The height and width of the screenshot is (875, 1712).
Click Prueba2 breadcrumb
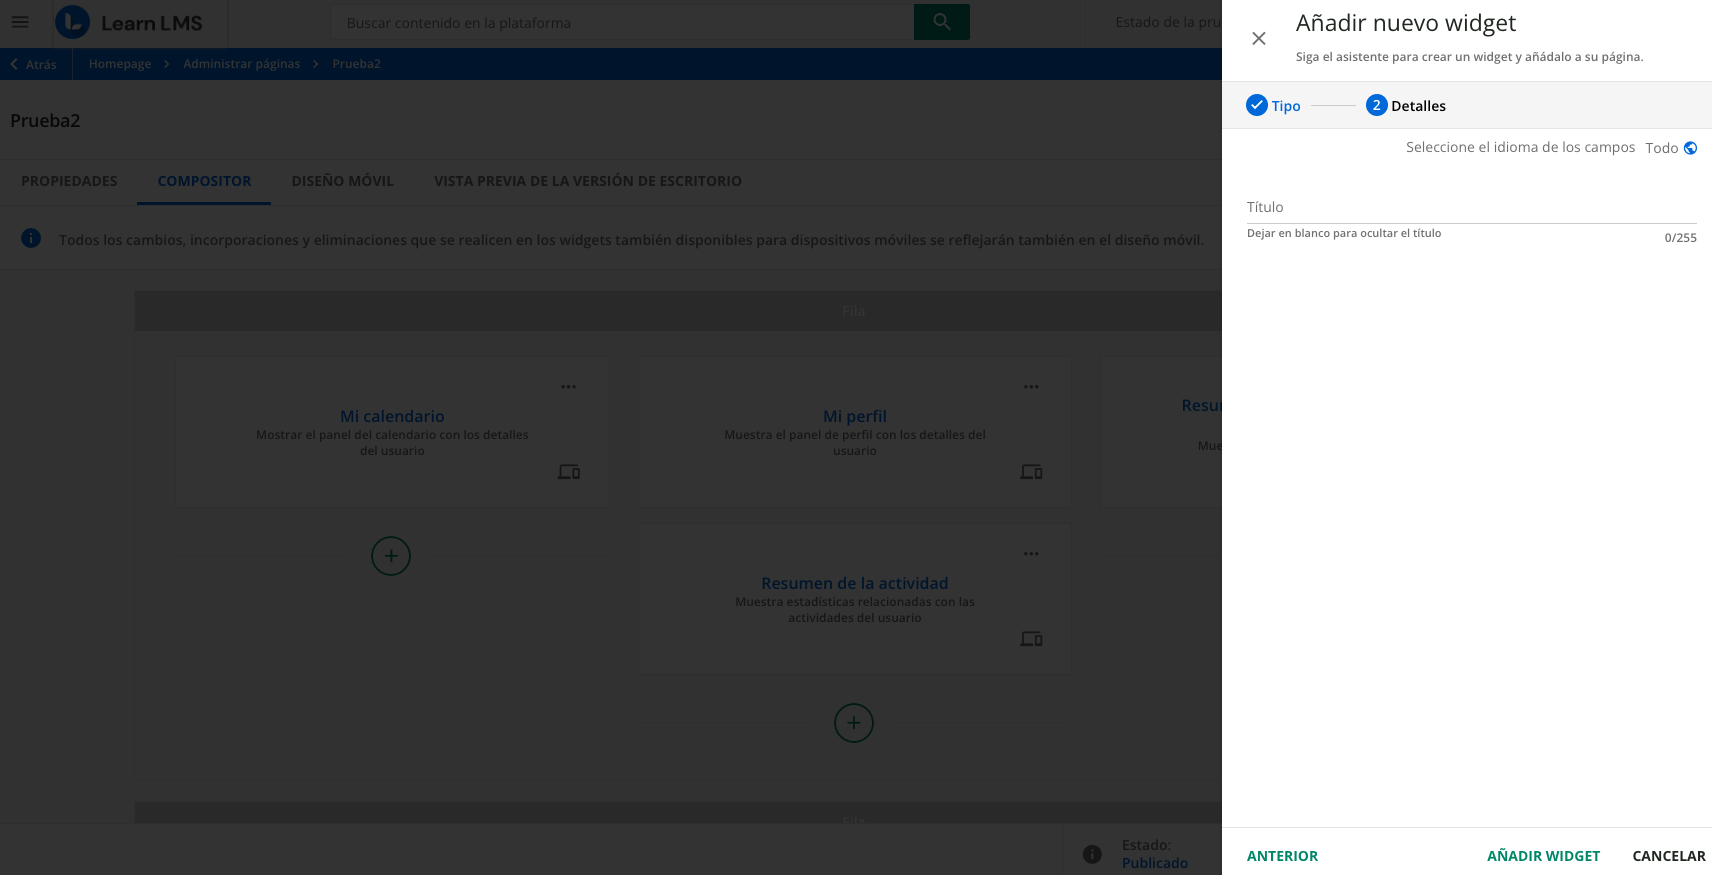tap(357, 64)
